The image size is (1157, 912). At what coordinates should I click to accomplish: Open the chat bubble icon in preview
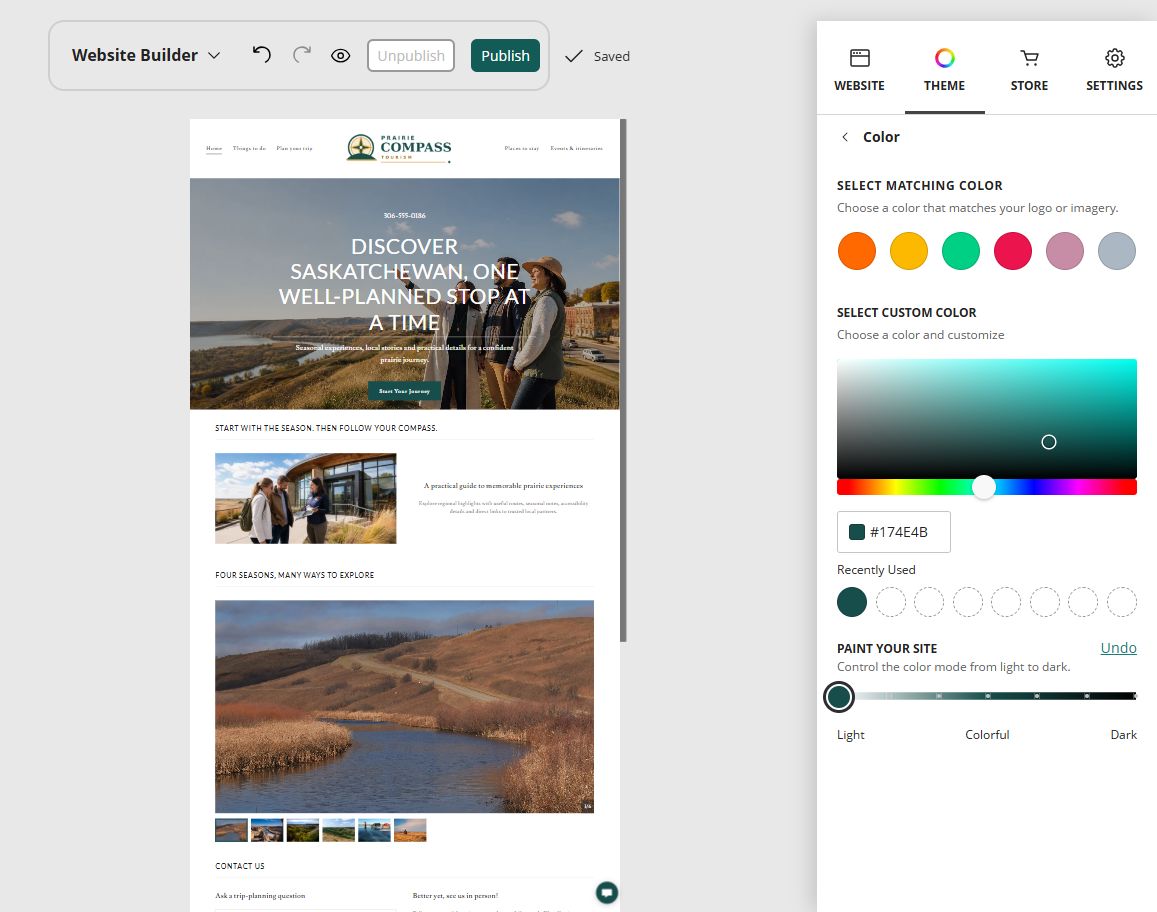607,893
